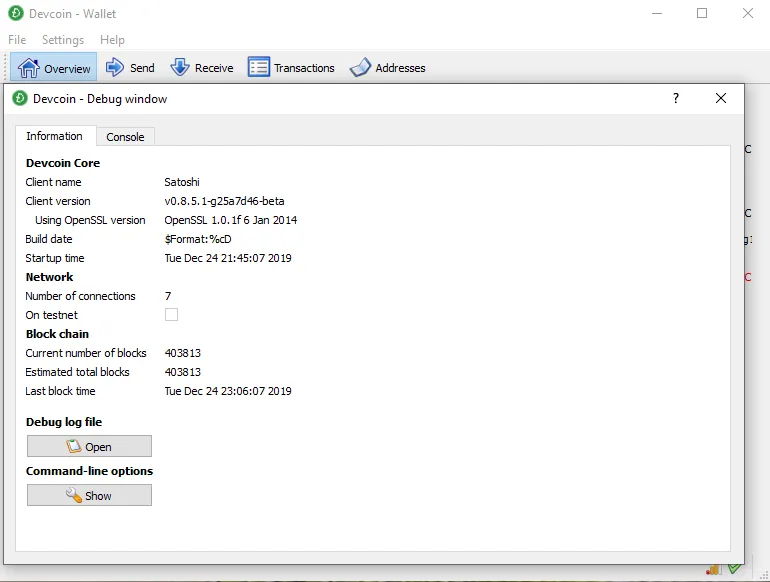Select the number of connections value 7
770x582 pixels.
pos(168,296)
